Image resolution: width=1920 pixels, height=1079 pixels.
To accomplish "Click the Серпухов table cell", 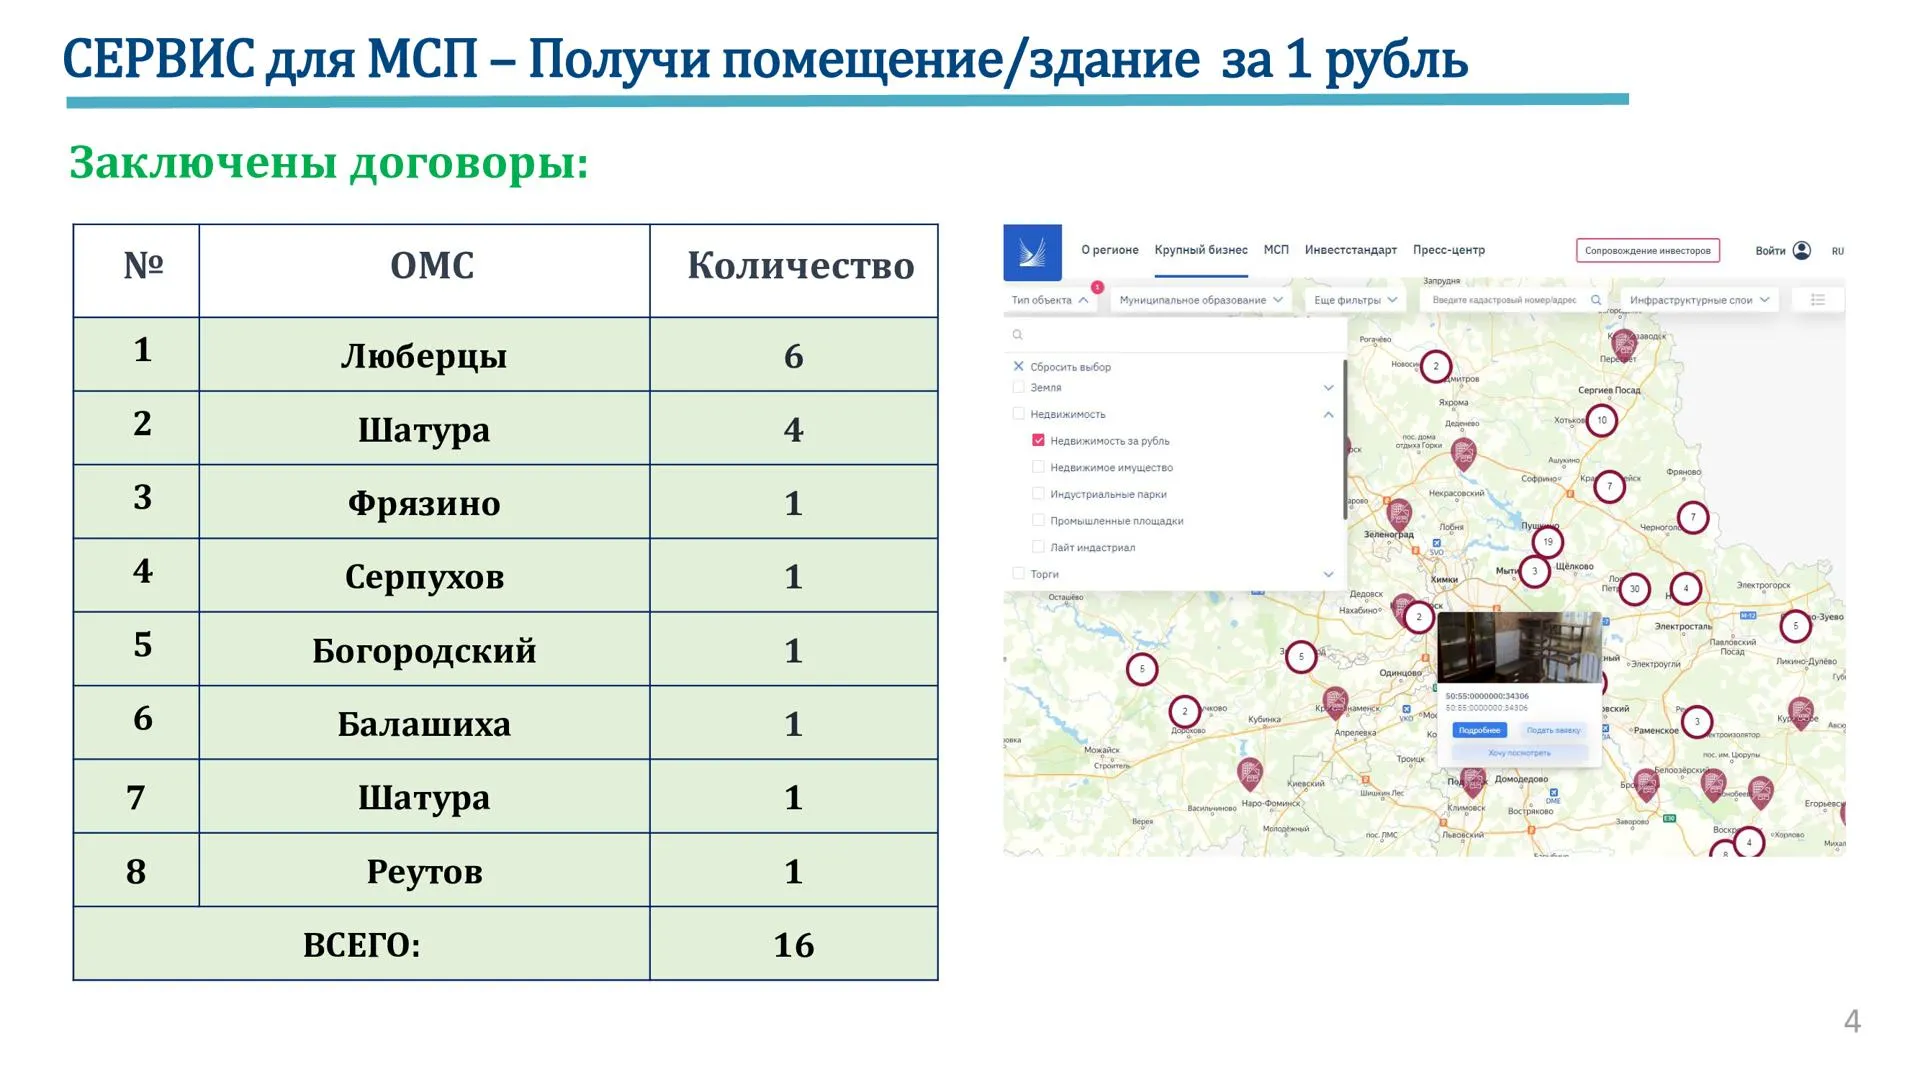I will pos(424,576).
